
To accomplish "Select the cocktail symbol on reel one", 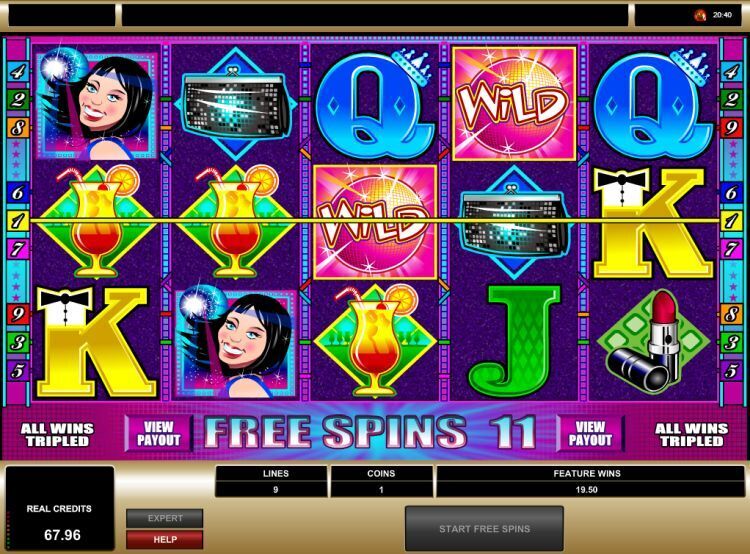I will pyautogui.click(x=96, y=222).
